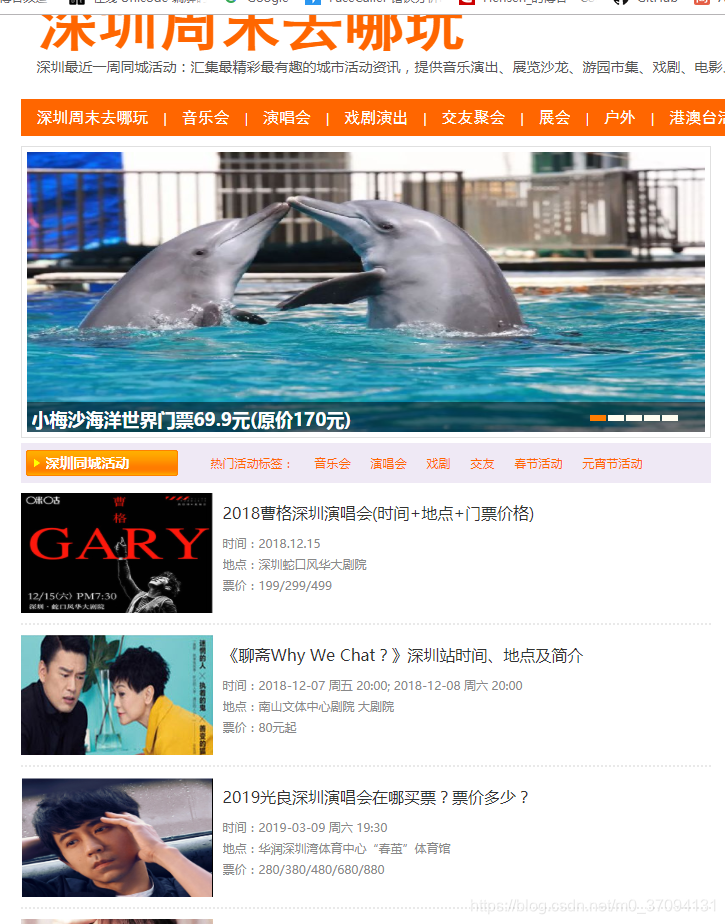
Task: Click the 展会 navigation item
Action: (554, 118)
